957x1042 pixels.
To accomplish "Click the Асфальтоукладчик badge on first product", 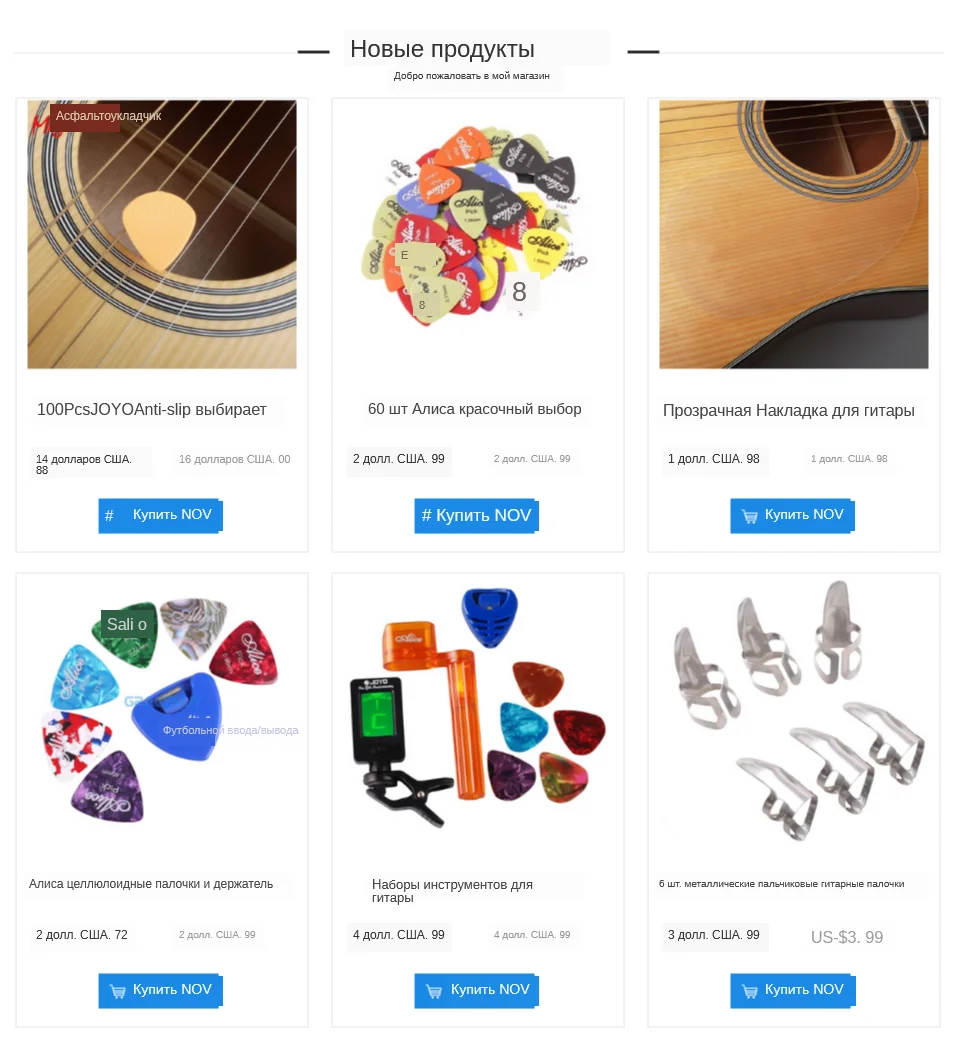I will 108,116.
